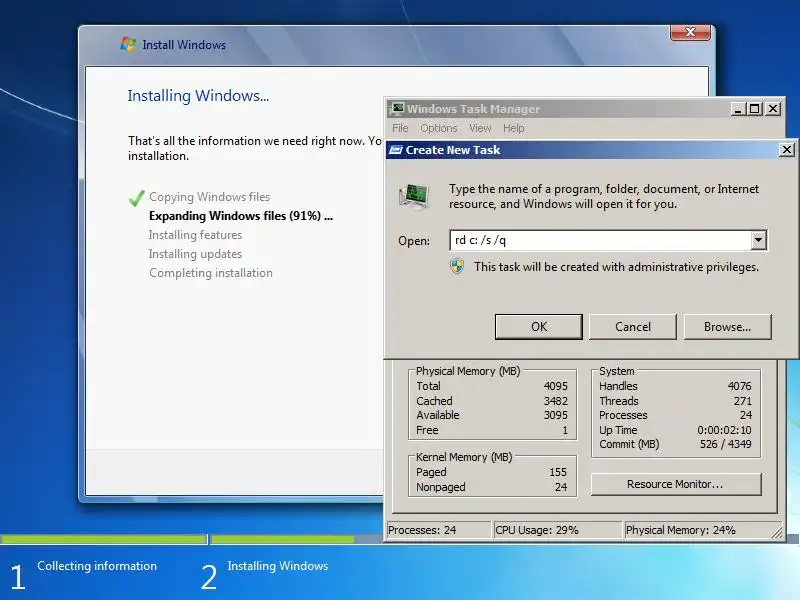The width and height of the screenshot is (800, 600).
Task: Open the Options menu in Task Manager
Action: tap(439, 128)
